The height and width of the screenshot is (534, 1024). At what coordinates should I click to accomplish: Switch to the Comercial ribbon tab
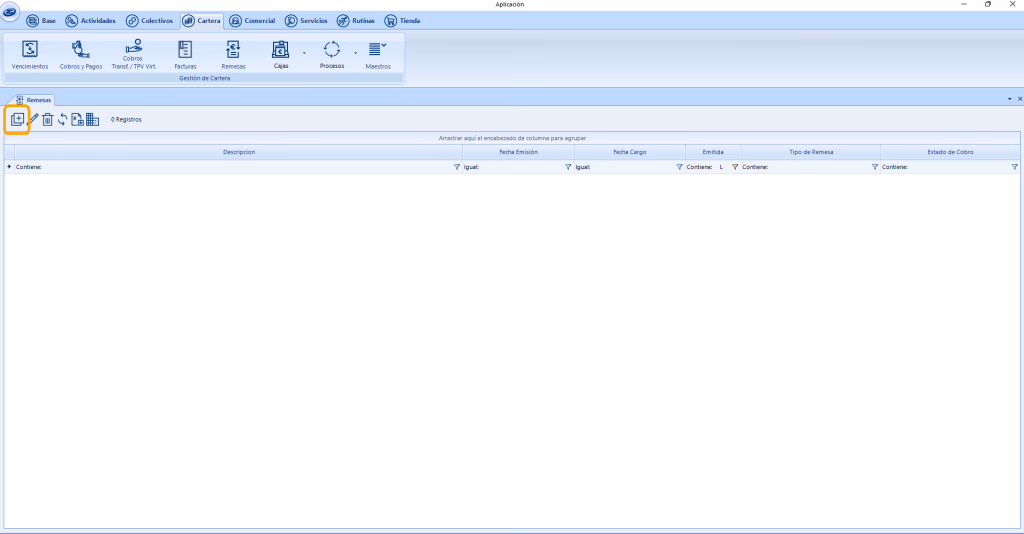(x=252, y=20)
